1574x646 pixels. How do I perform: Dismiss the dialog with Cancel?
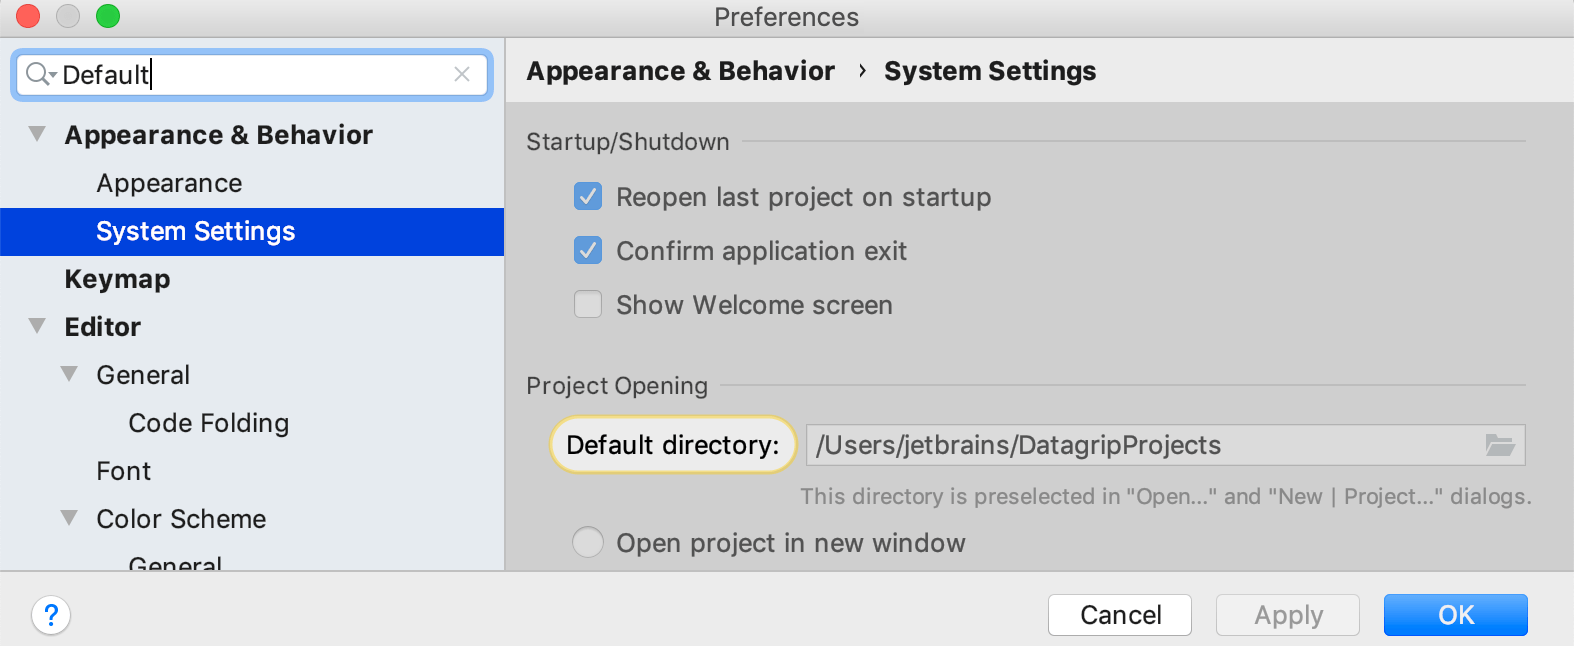[1119, 615]
